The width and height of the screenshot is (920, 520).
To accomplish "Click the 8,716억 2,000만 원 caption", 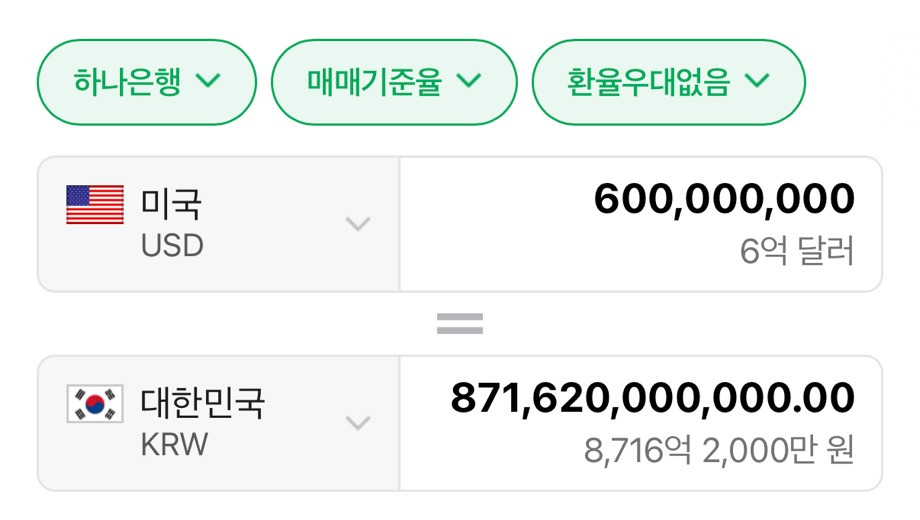I will (x=719, y=451).
